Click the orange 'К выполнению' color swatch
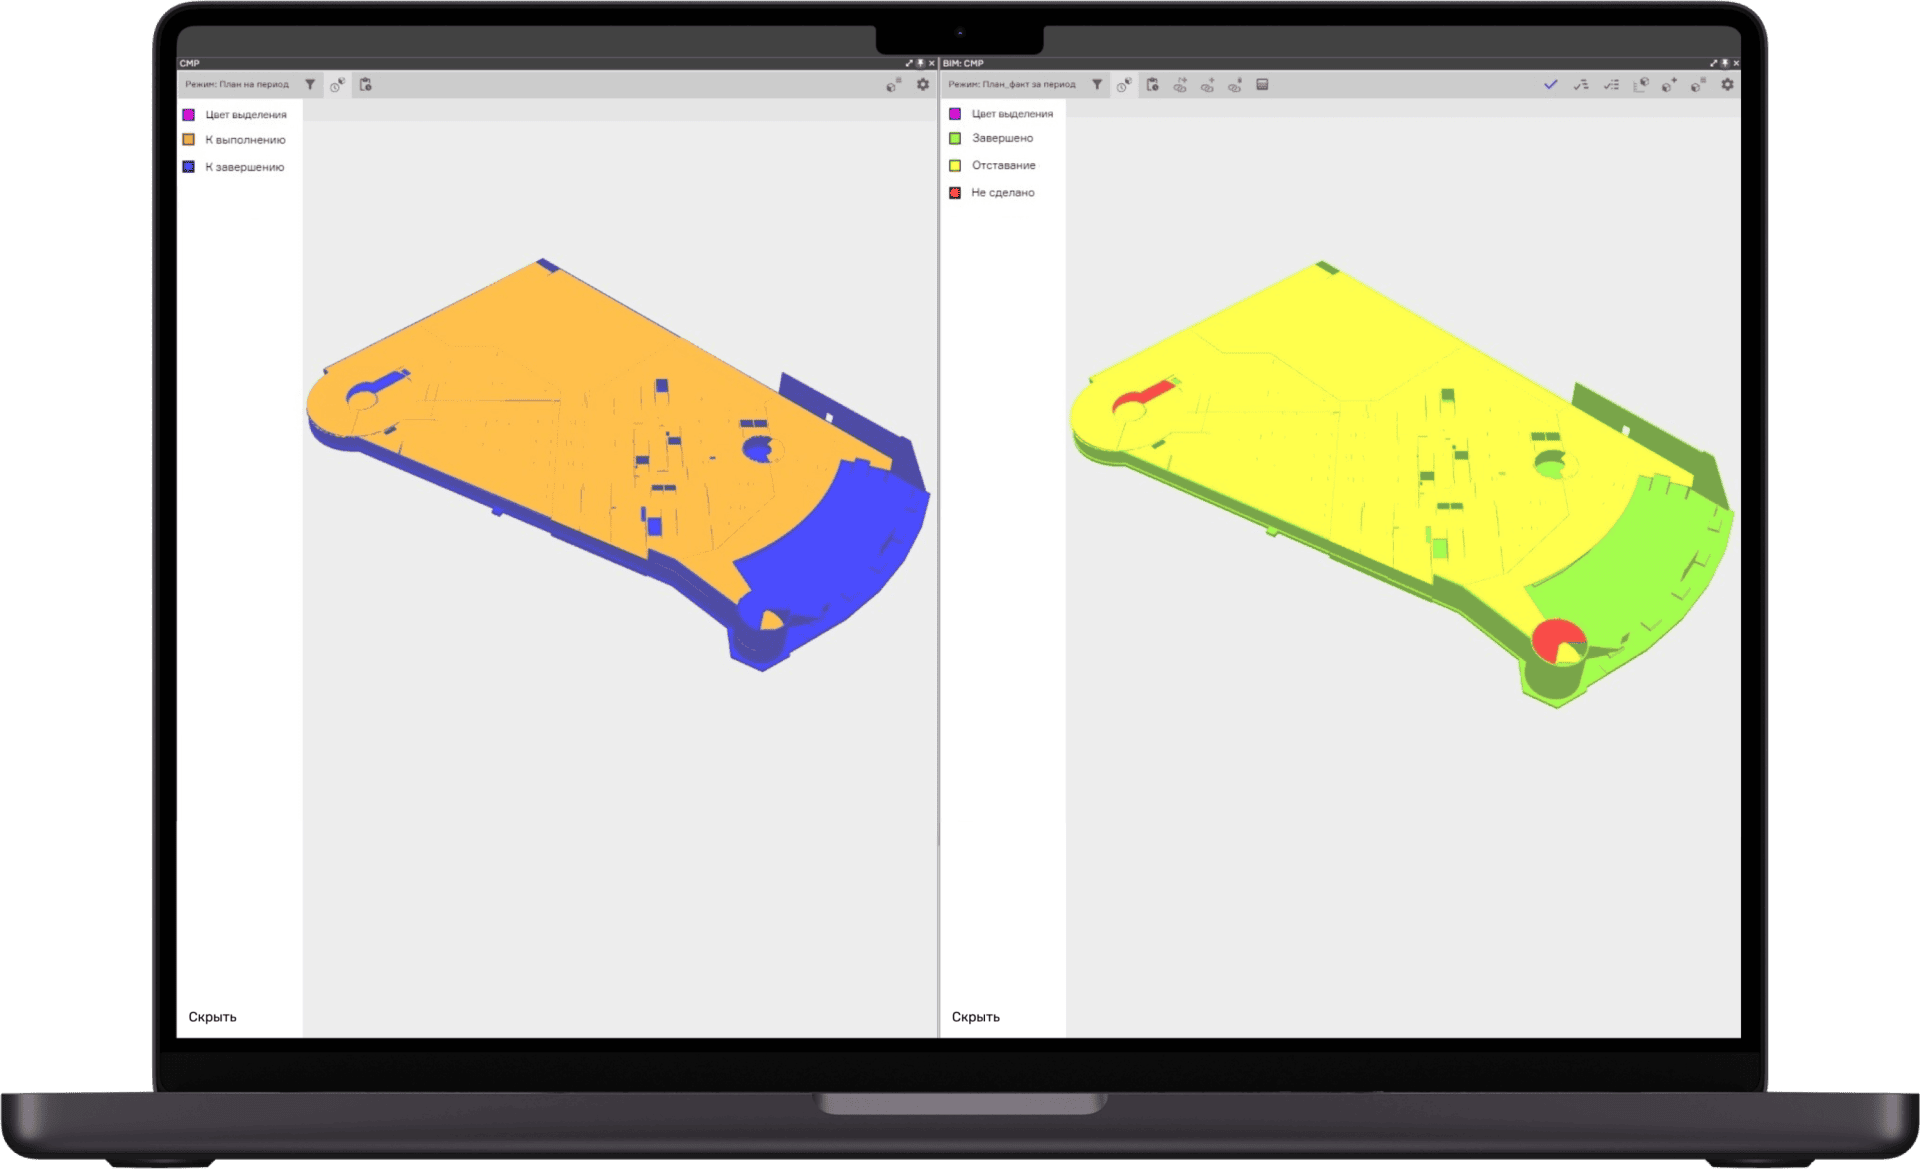Image resolution: width=1920 pixels, height=1169 pixels. pos(189,140)
